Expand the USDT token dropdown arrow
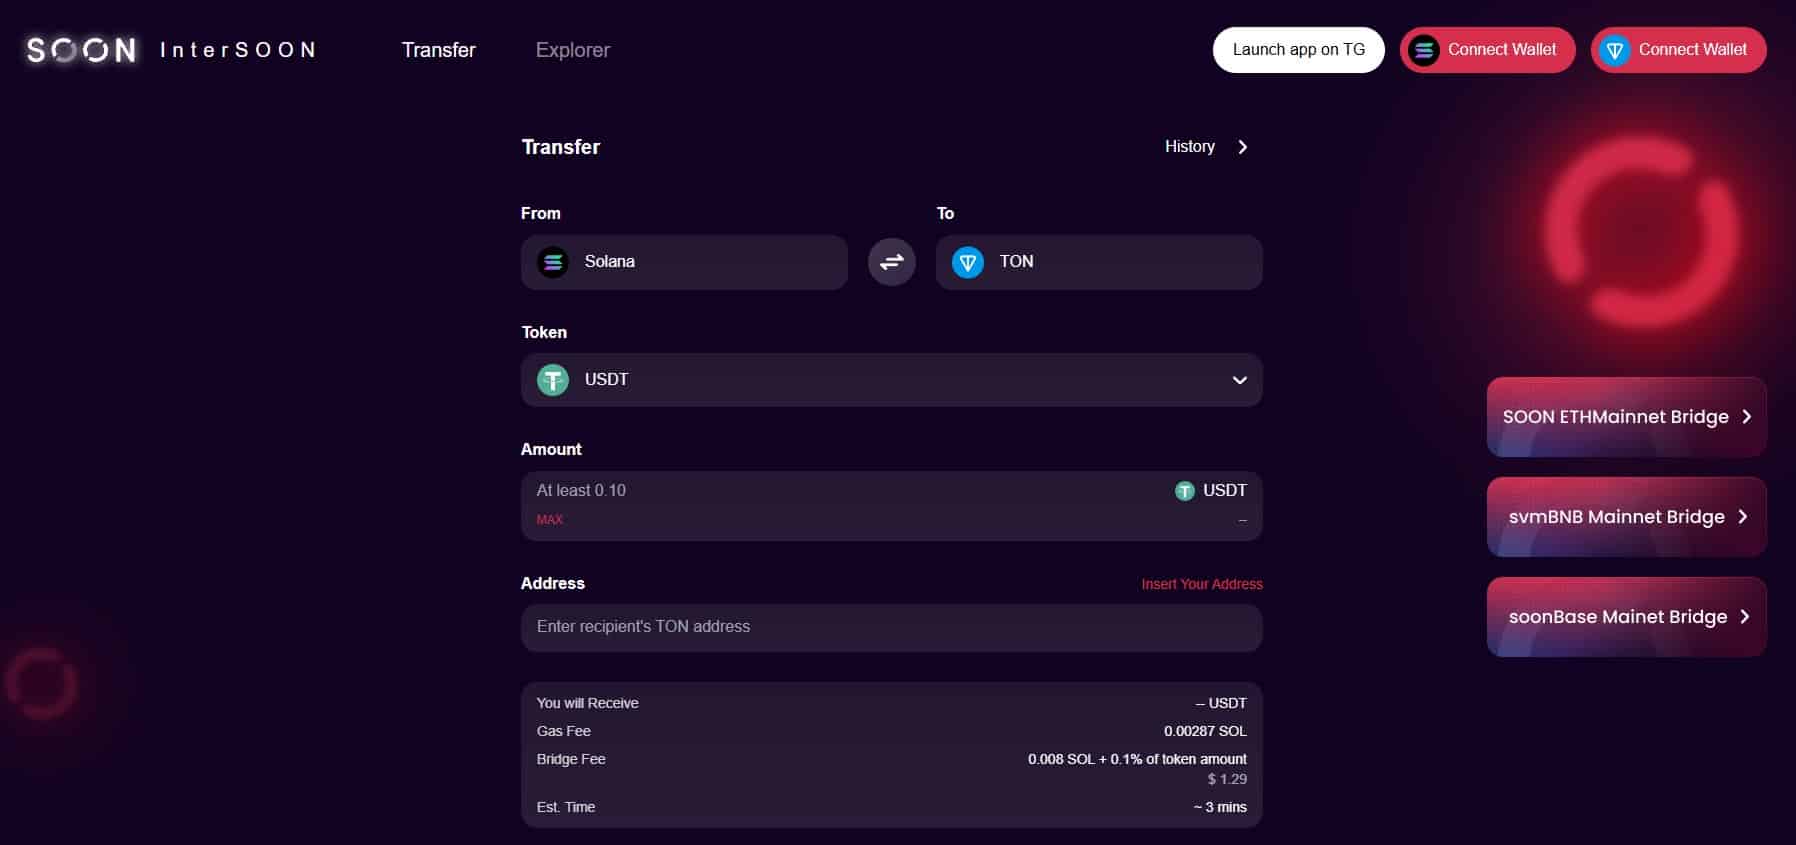The image size is (1796, 845). click(1239, 380)
